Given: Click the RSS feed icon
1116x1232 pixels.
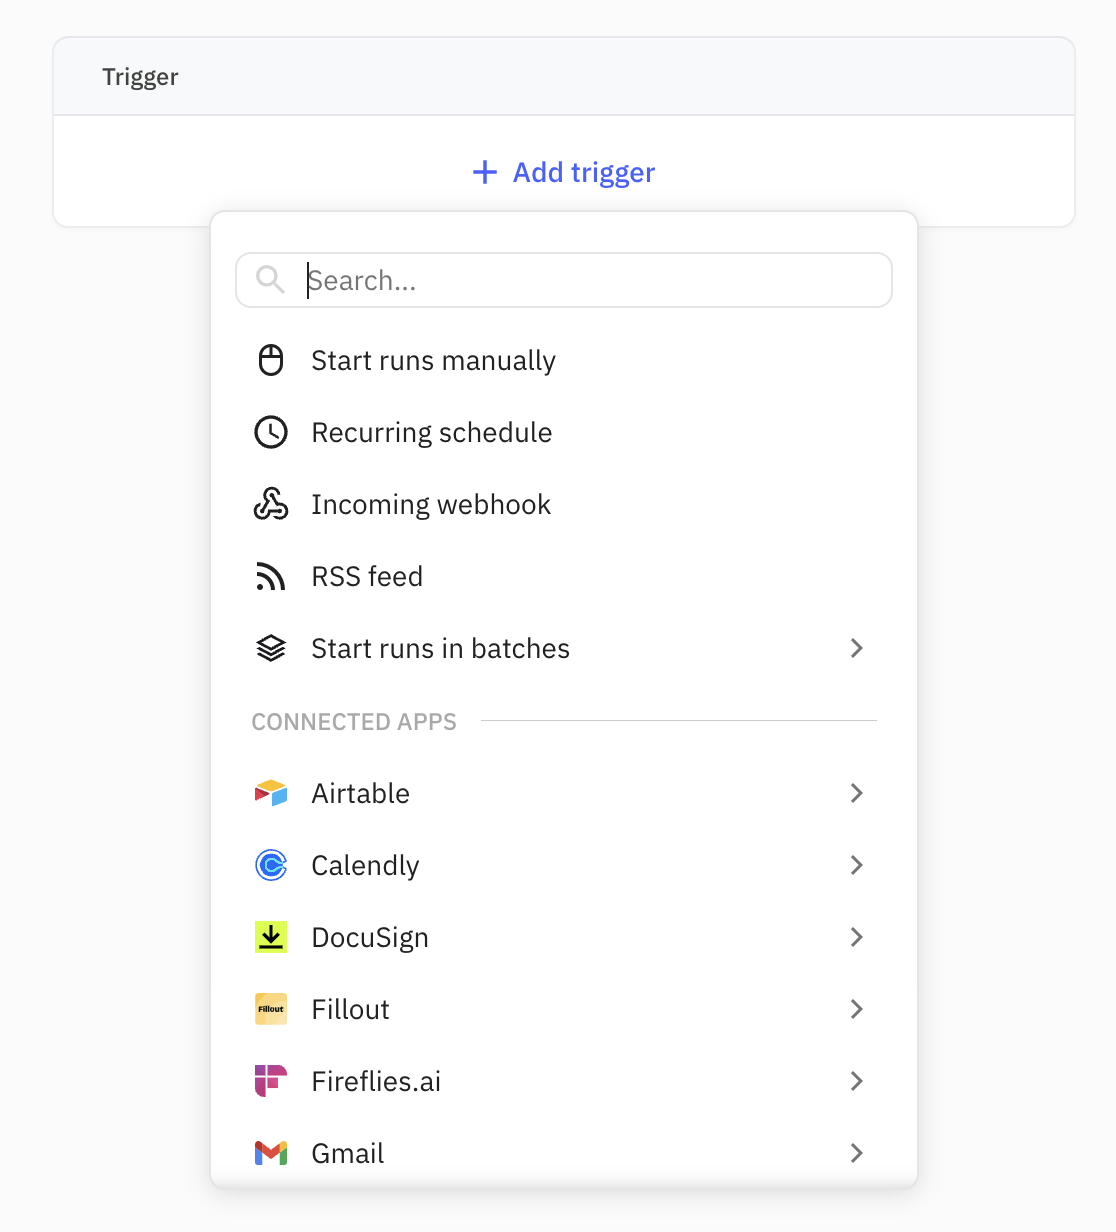Looking at the screenshot, I should tap(271, 577).
